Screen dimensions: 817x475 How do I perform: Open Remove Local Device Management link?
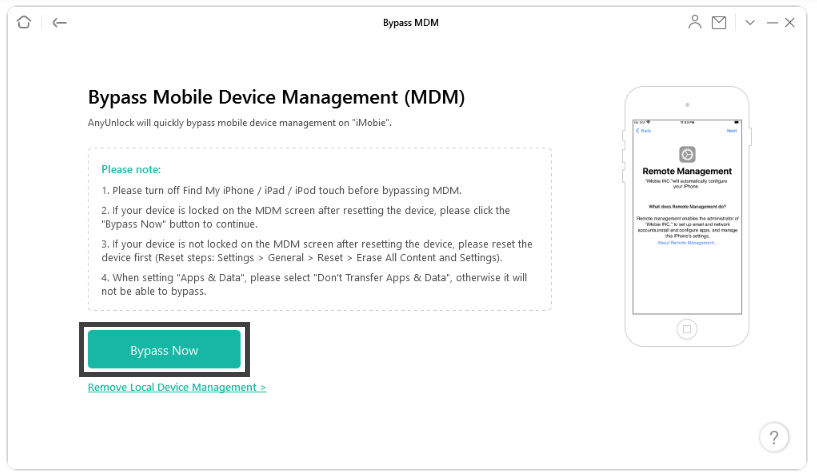point(177,388)
